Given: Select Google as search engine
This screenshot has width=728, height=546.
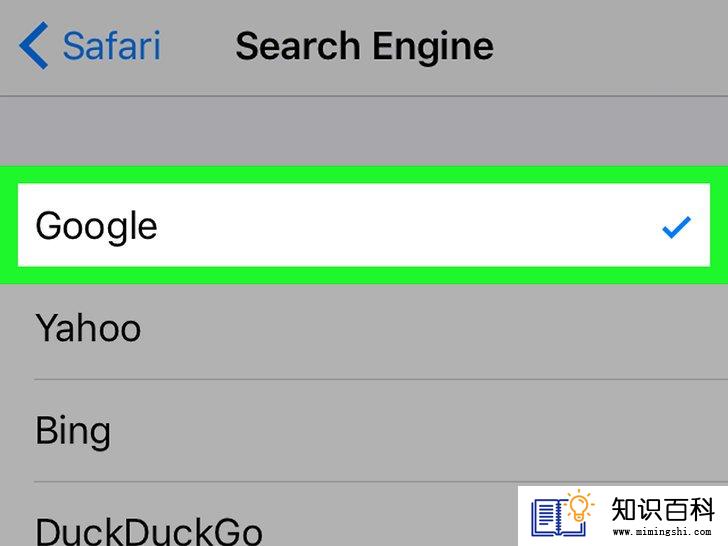Looking at the screenshot, I should tap(364, 225).
